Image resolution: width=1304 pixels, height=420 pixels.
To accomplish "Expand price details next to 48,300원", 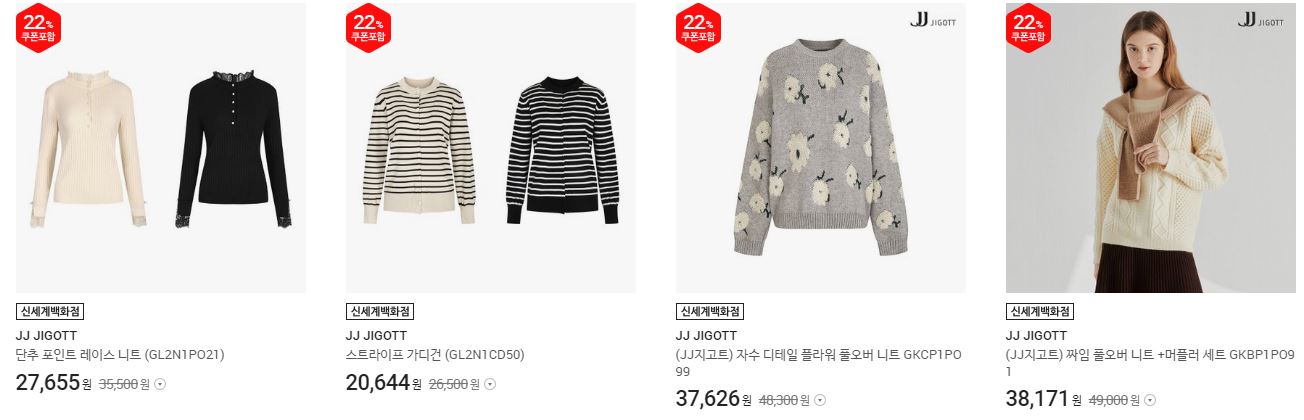I will (820, 400).
